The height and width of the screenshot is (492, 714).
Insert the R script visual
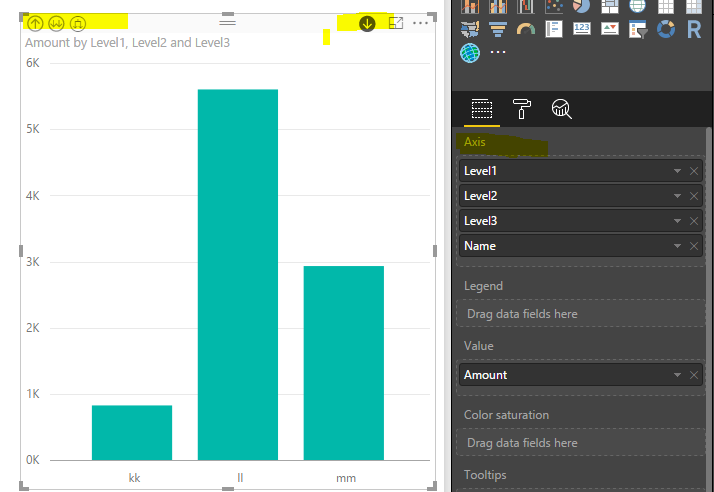coord(694,29)
